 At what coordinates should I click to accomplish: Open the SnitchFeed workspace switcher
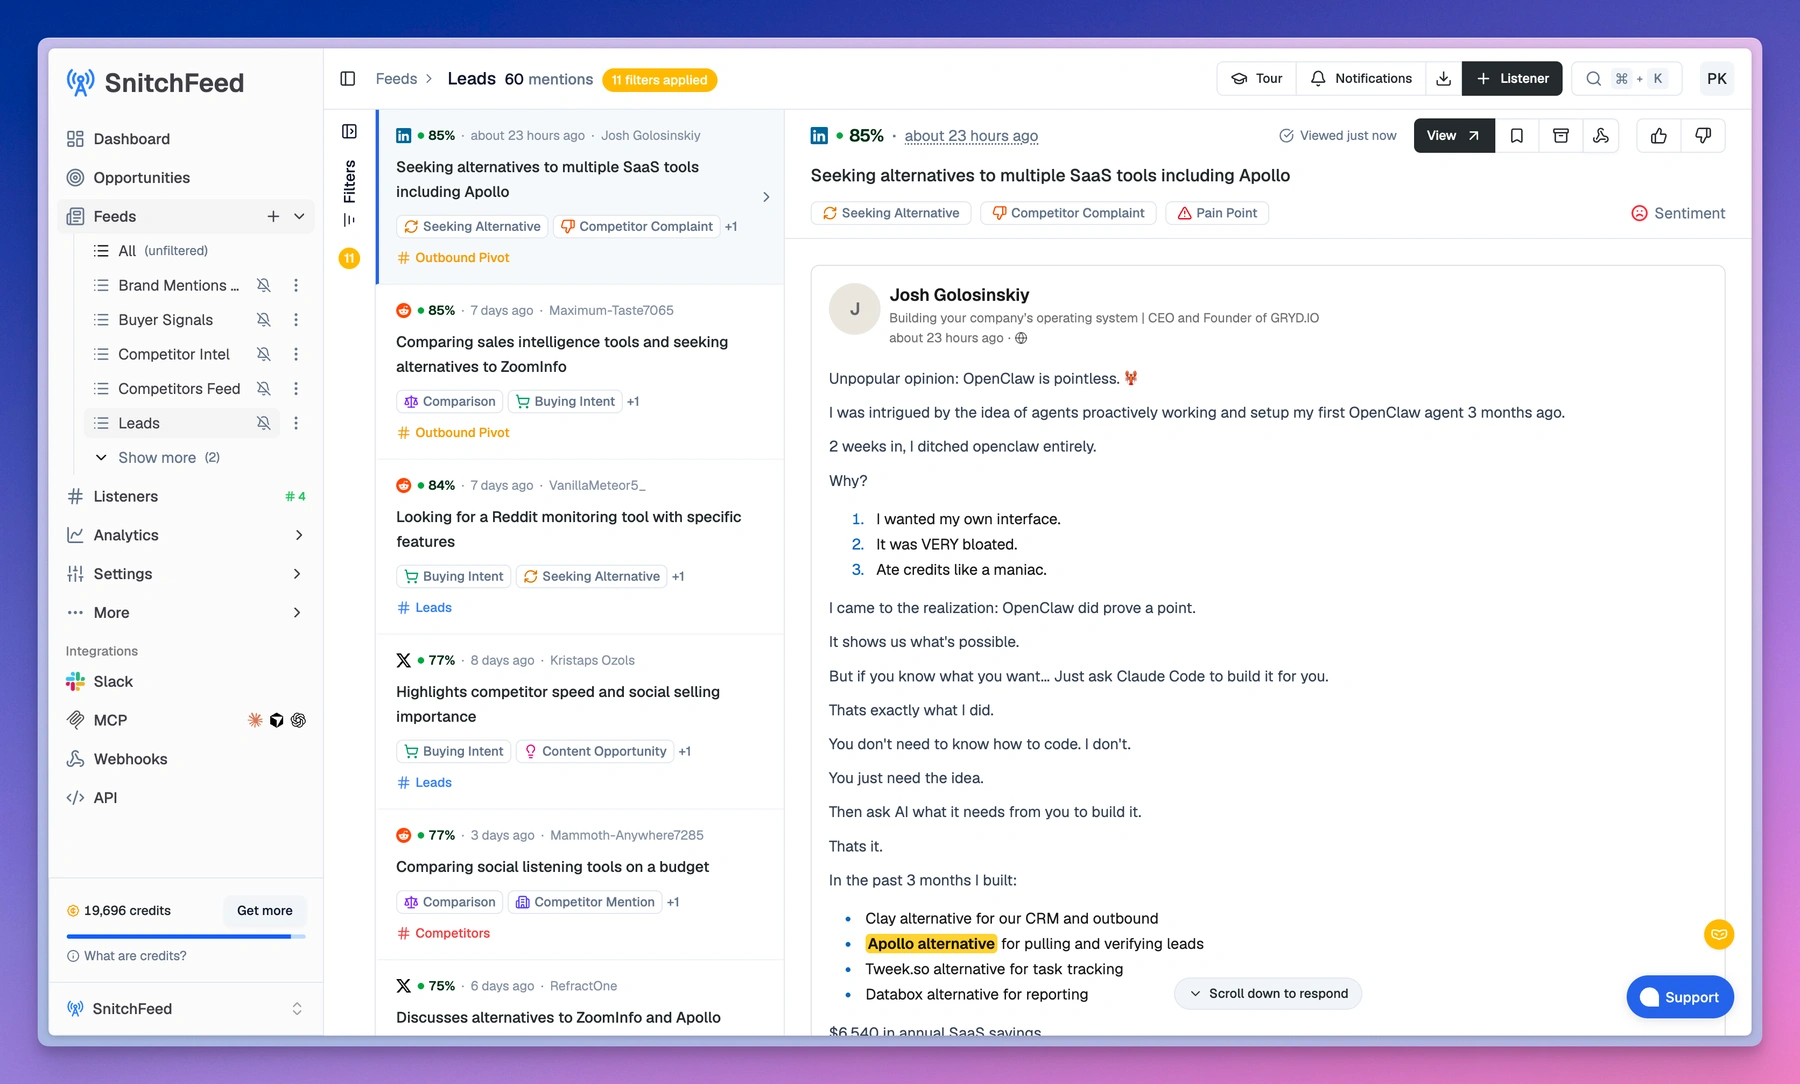pyautogui.click(x=186, y=1009)
